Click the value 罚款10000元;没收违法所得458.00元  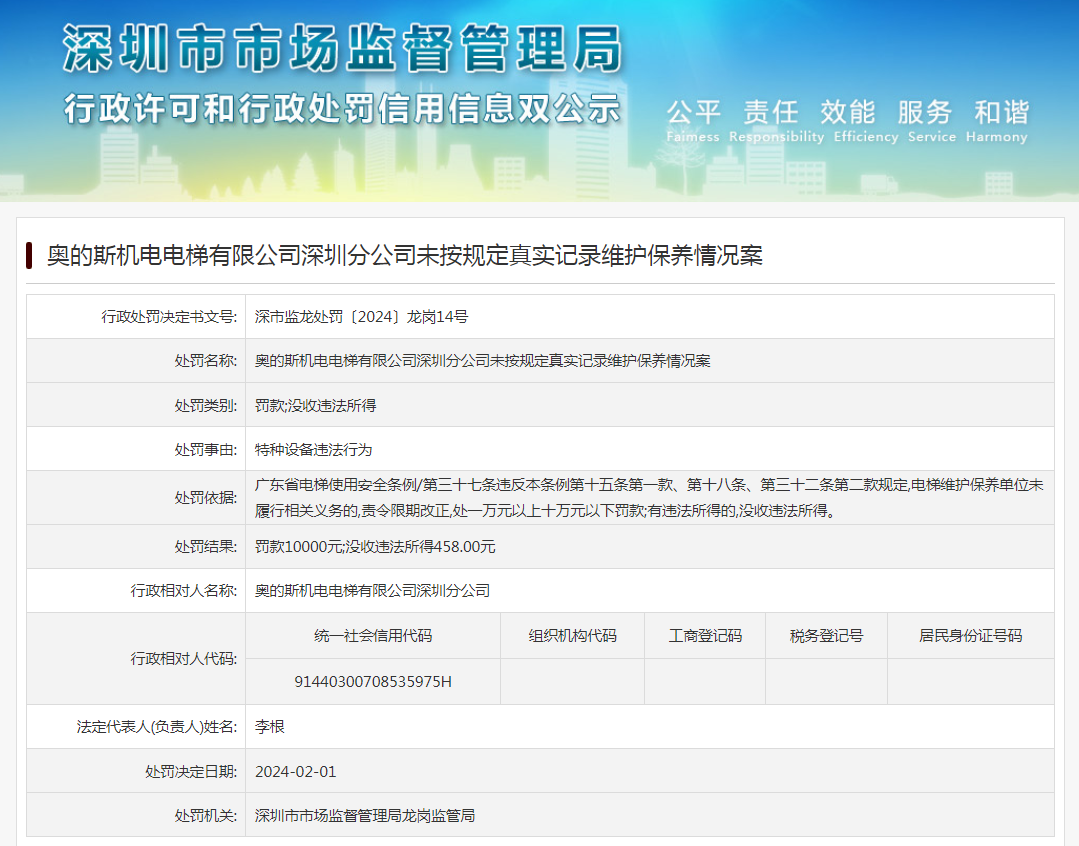(375, 547)
